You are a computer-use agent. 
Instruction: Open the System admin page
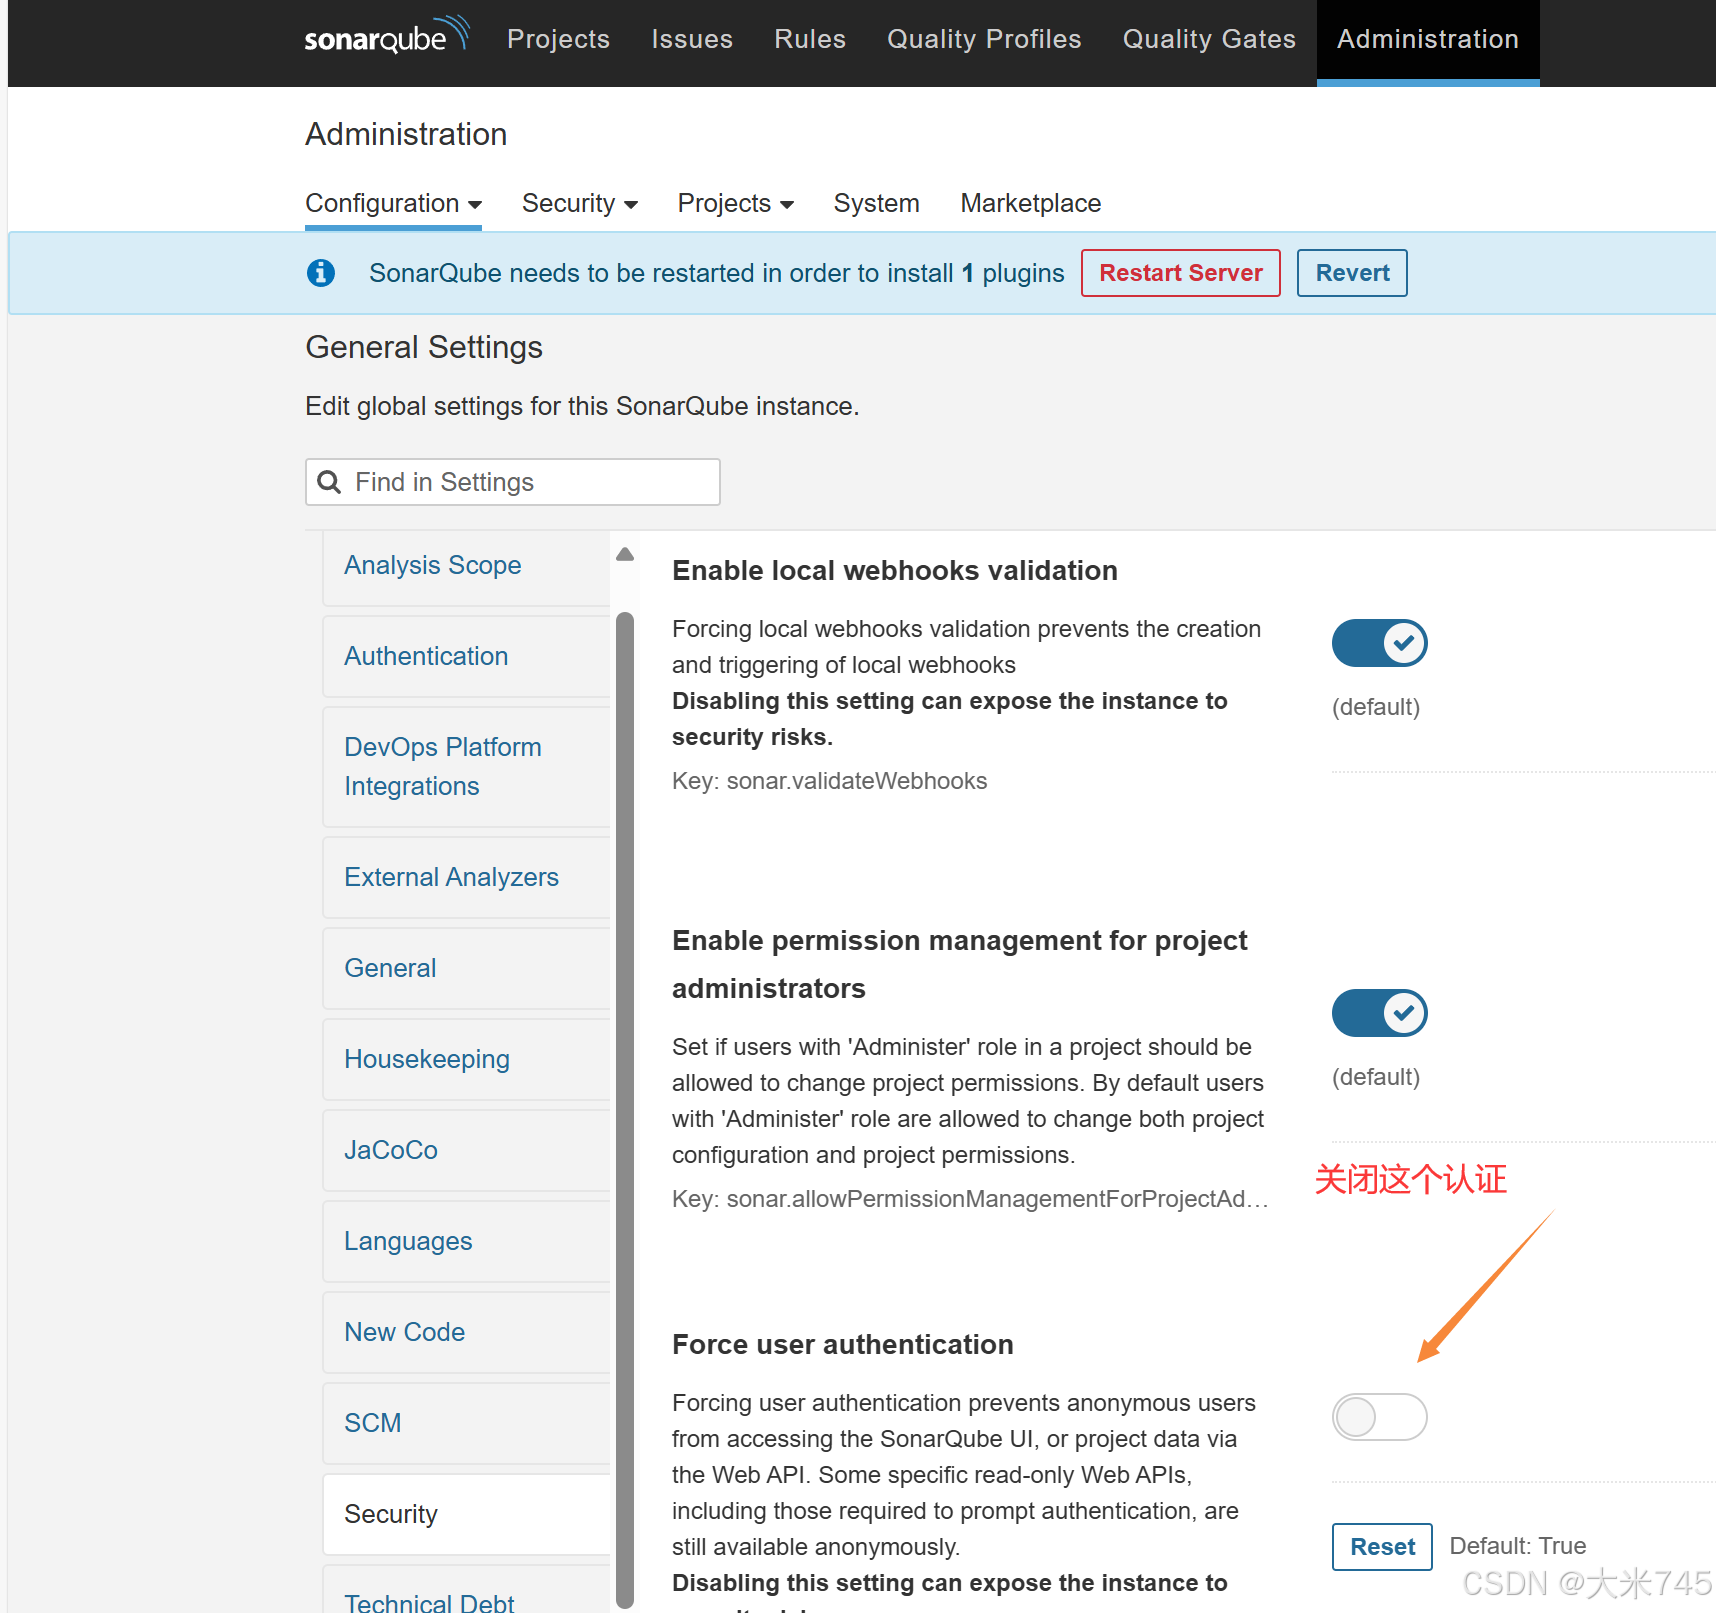tap(876, 203)
